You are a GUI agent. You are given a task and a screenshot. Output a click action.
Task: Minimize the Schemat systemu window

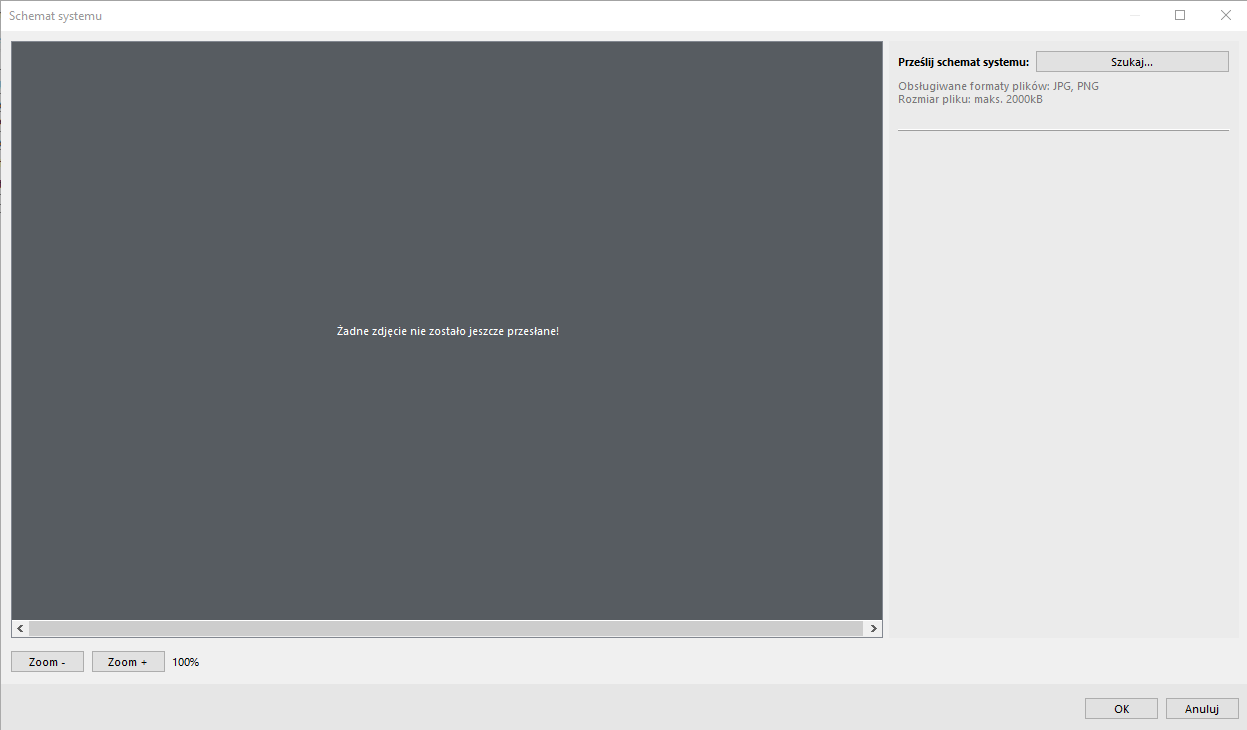[1135, 15]
